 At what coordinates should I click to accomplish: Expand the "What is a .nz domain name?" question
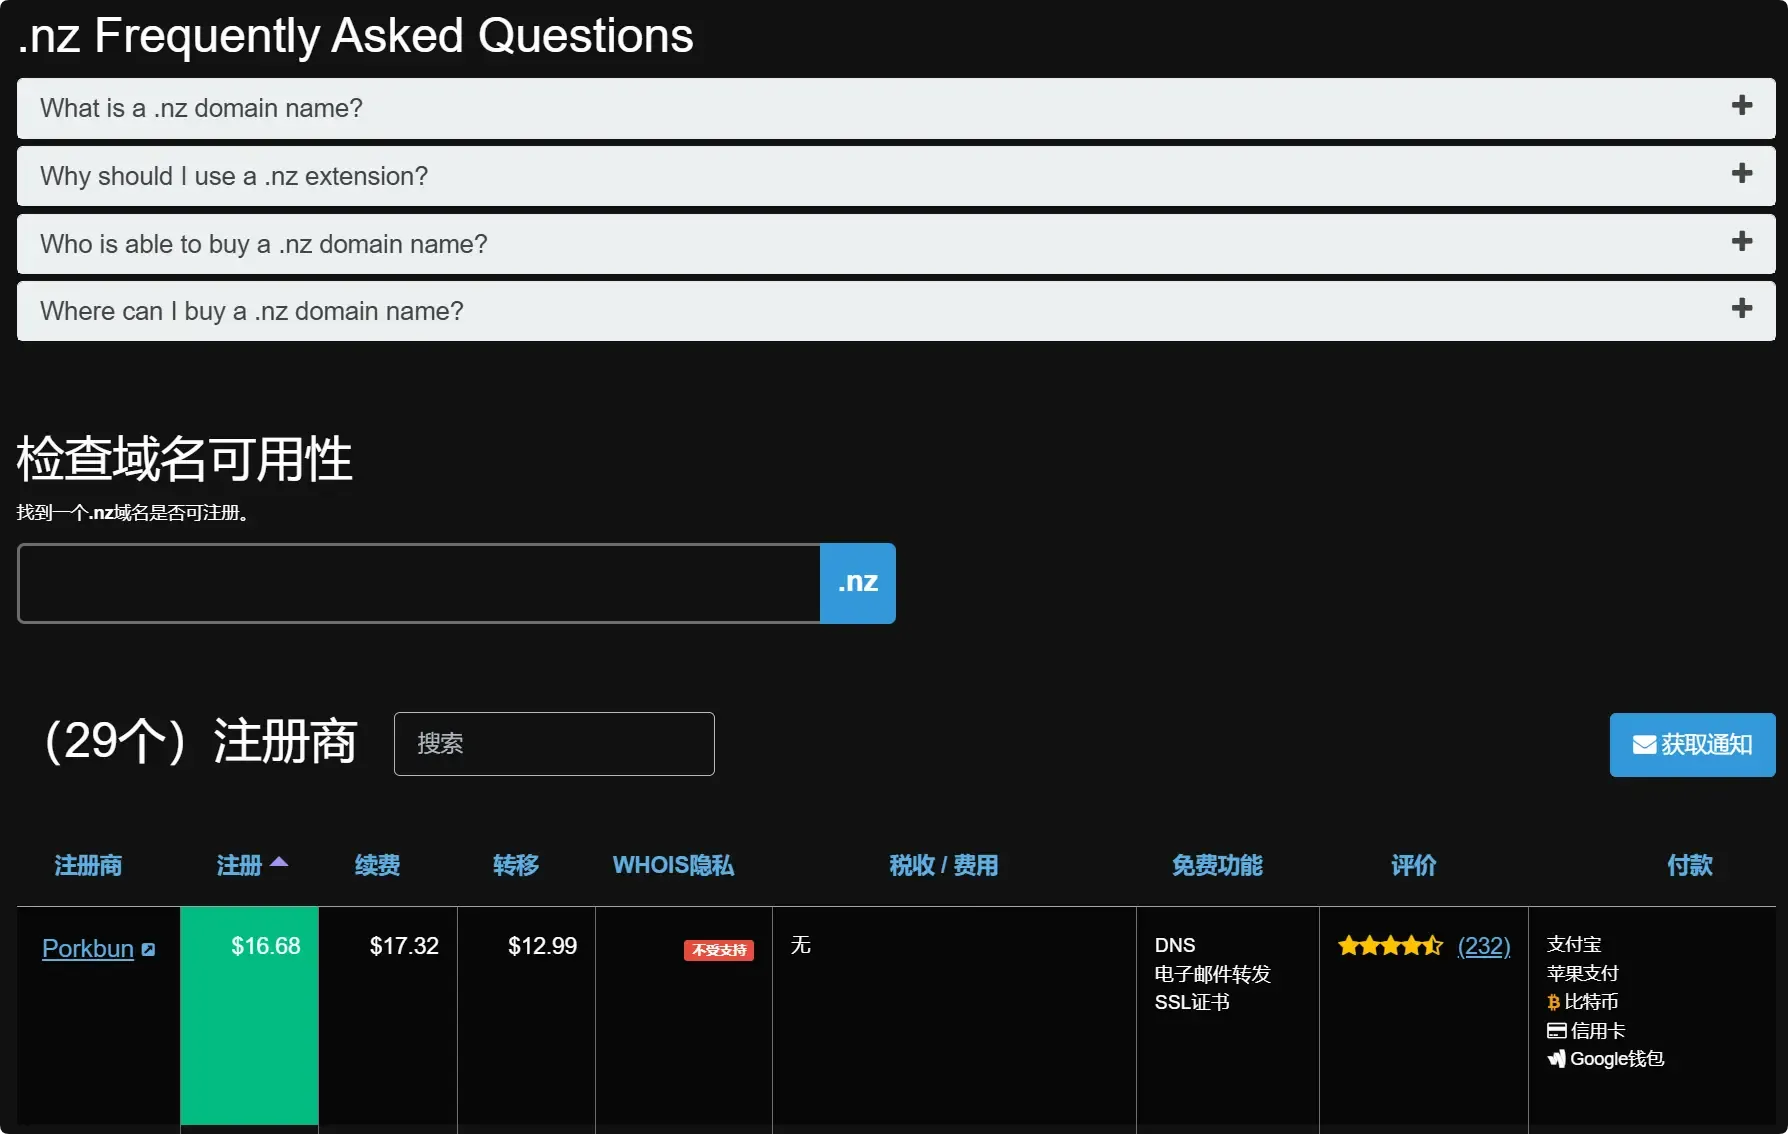[201, 108]
